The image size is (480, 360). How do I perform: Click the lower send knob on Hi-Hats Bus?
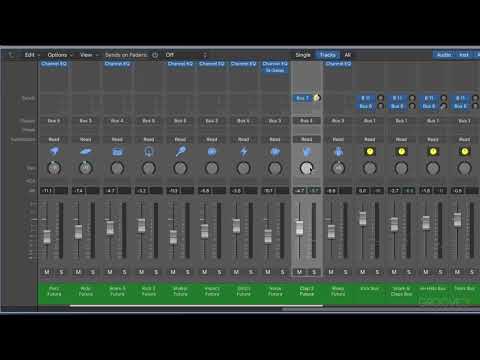[443, 106]
